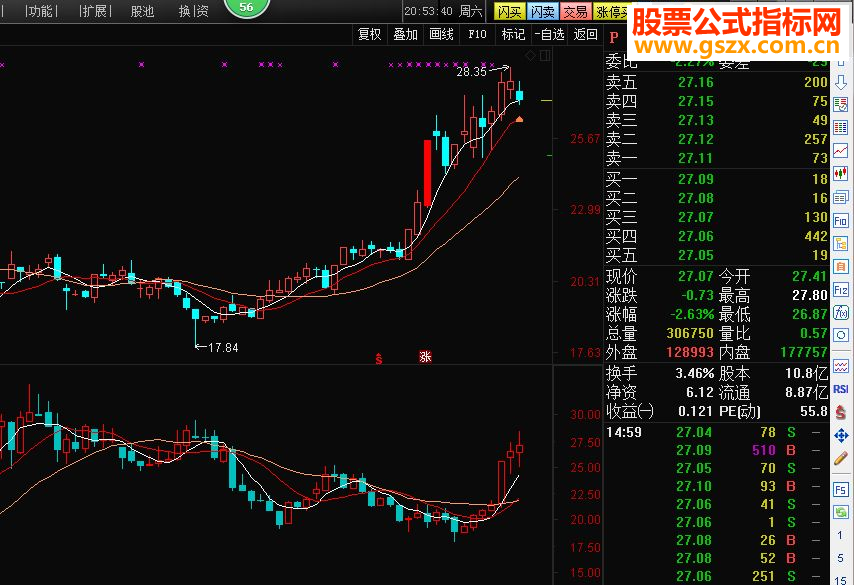Open the 换|资 menu item
854x585 pixels.
click(x=193, y=11)
